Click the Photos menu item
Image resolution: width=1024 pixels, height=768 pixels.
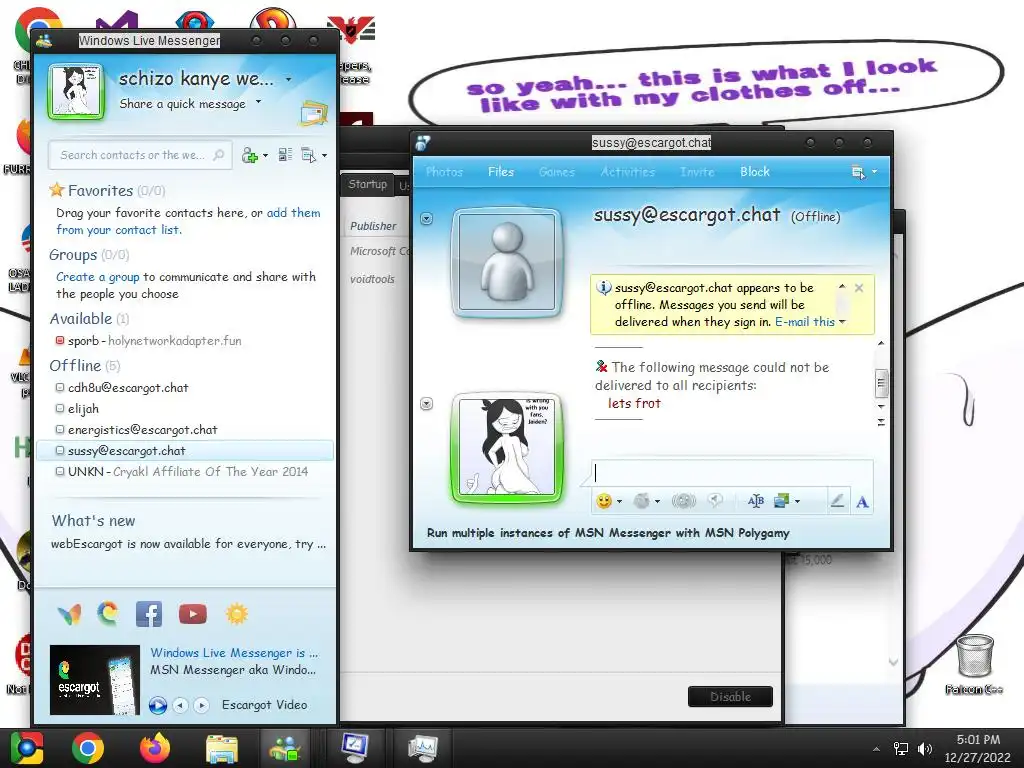[444, 172]
